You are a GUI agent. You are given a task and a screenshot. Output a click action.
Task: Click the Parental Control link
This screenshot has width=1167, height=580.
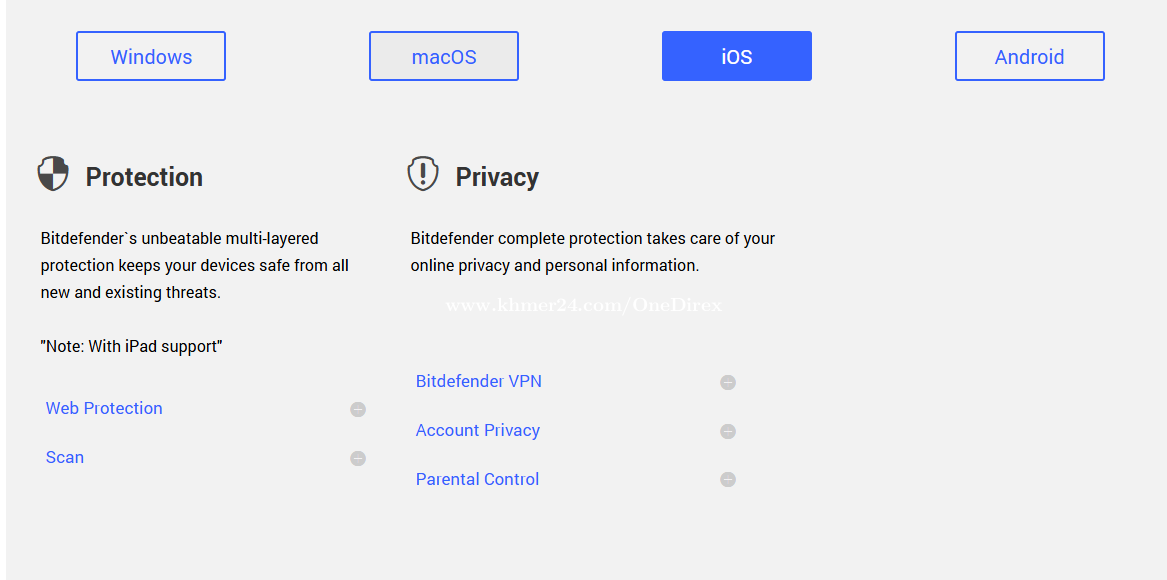point(478,479)
